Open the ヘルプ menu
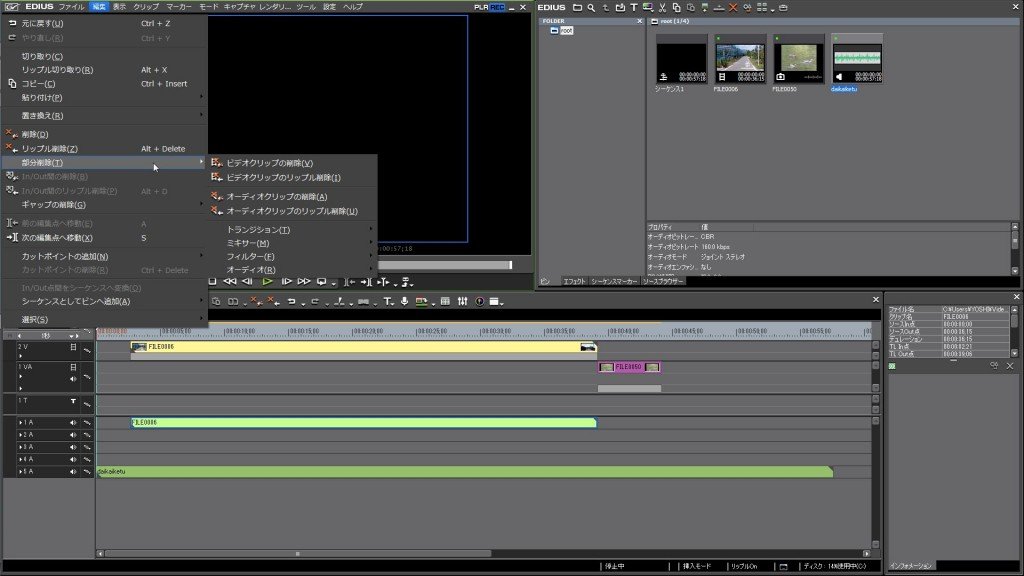This screenshot has width=1024, height=576. coord(353,7)
